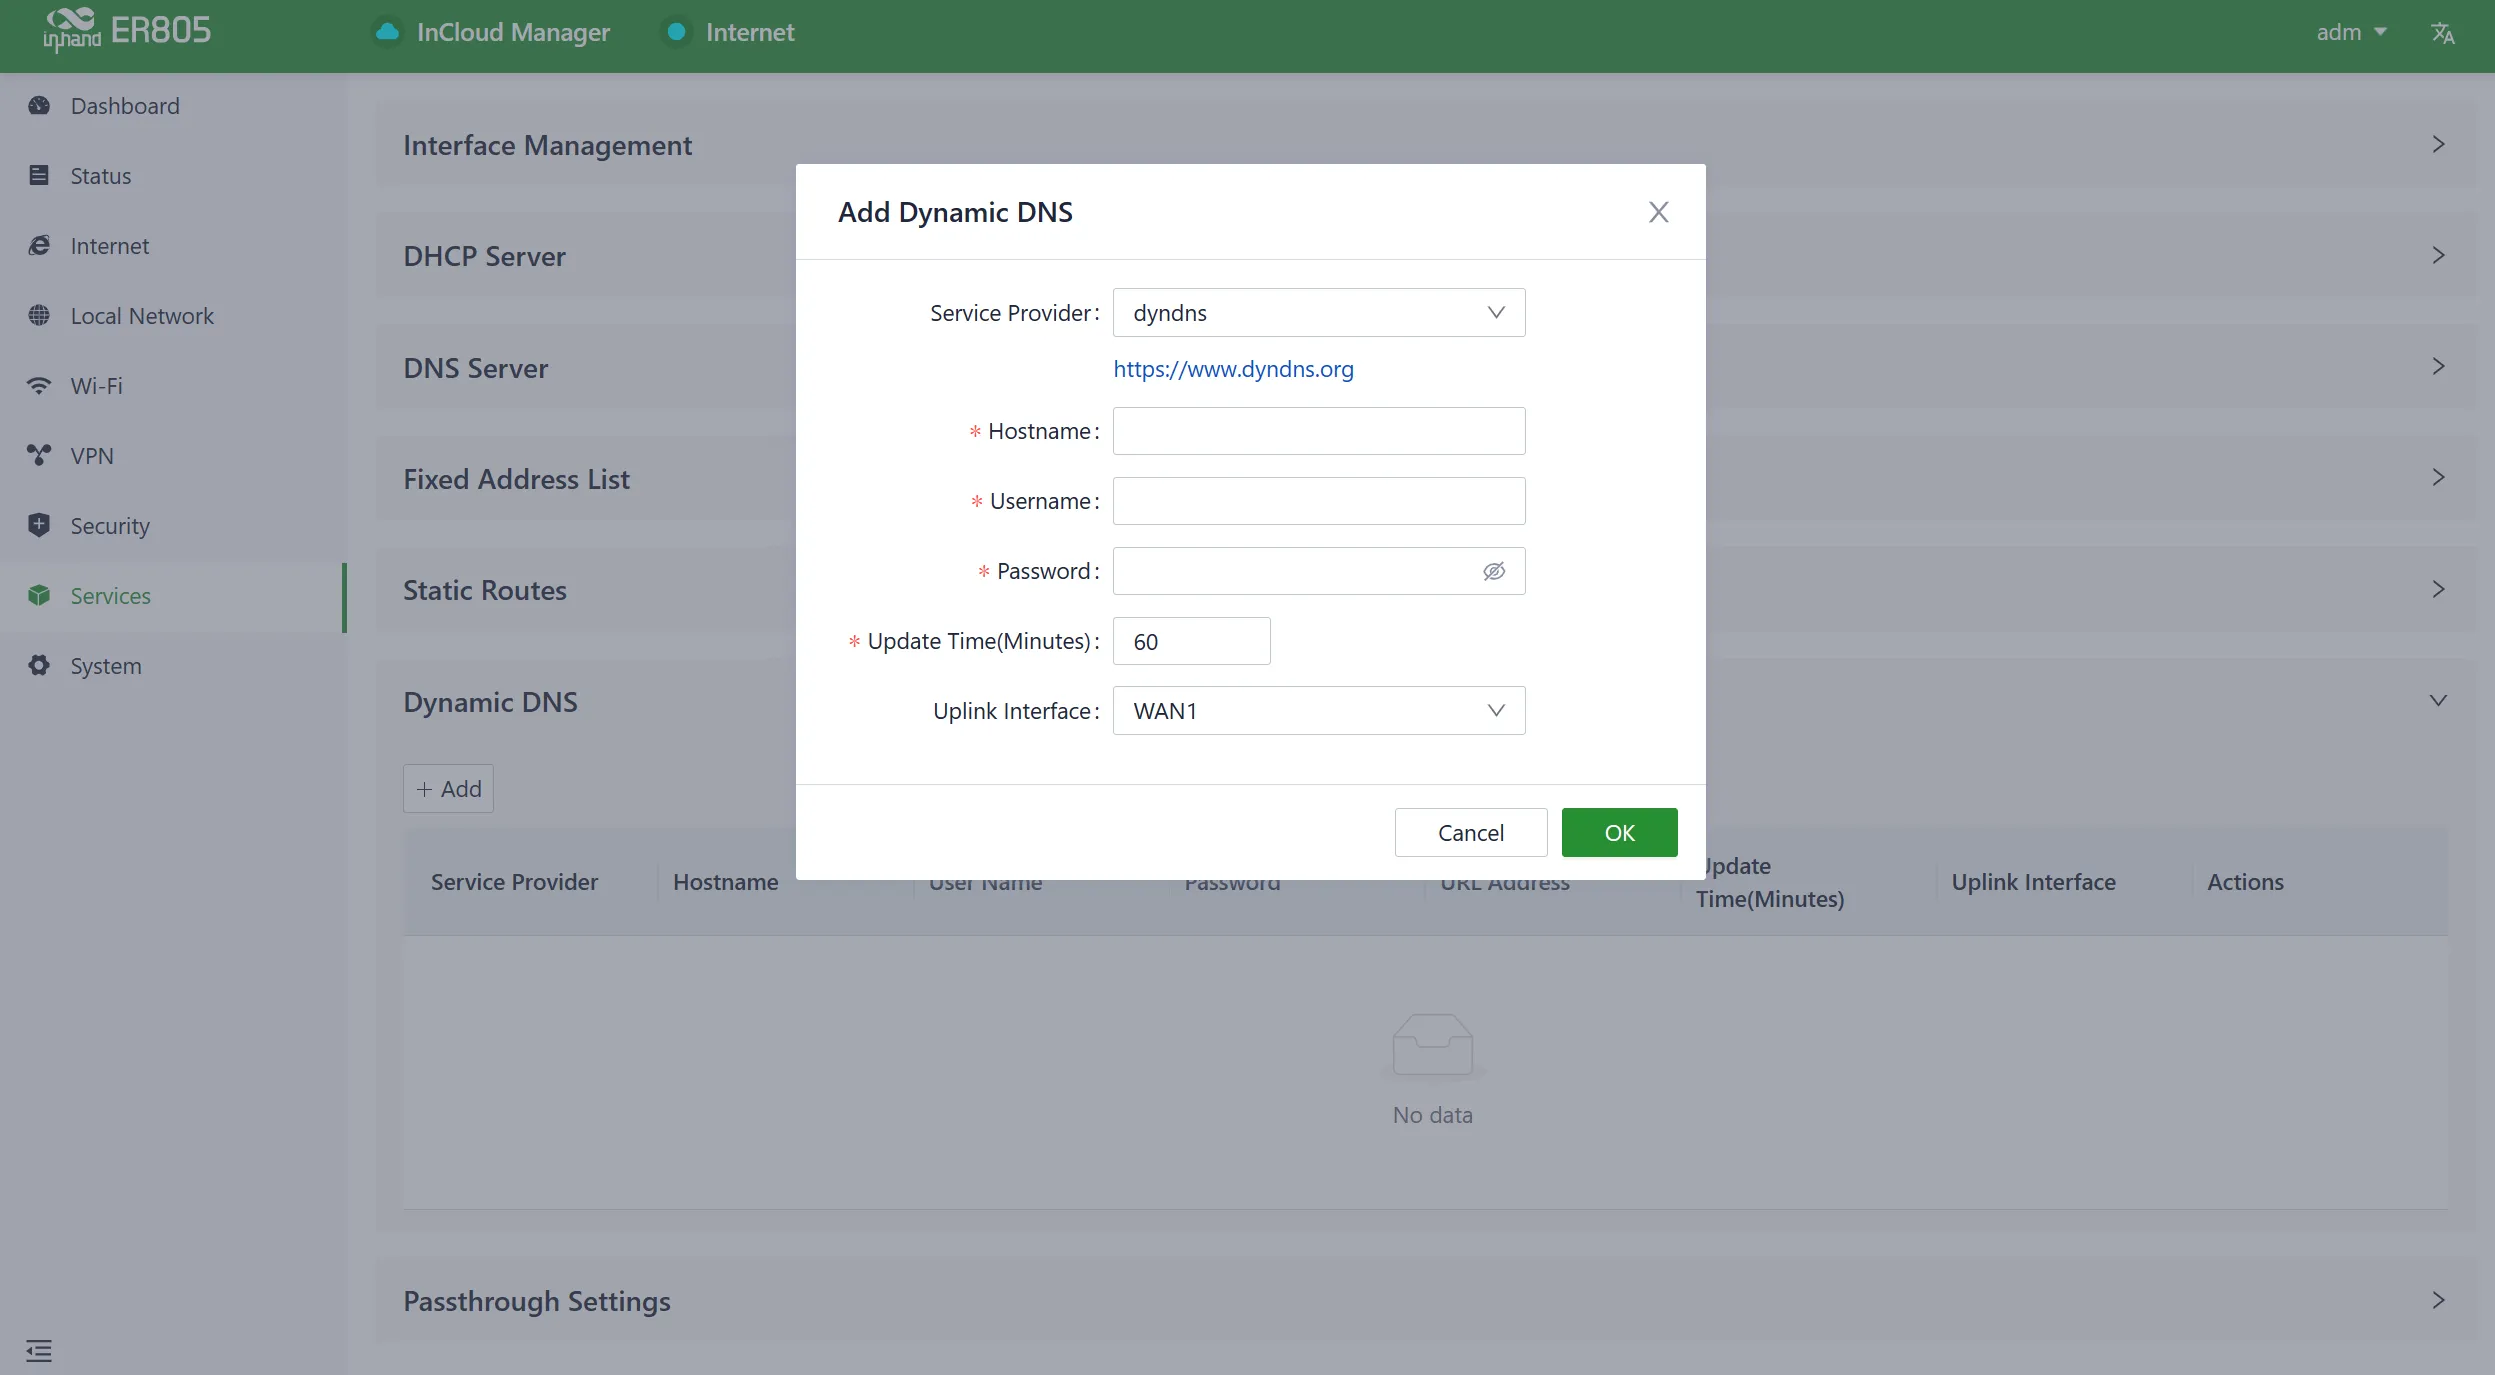Click the language translate icon
2495x1375 pixels.
2443,33
